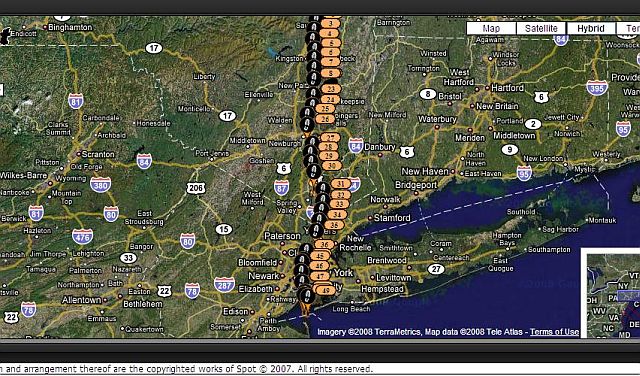
Task: Select marker 49 near New York City
Action: [326, 291]
